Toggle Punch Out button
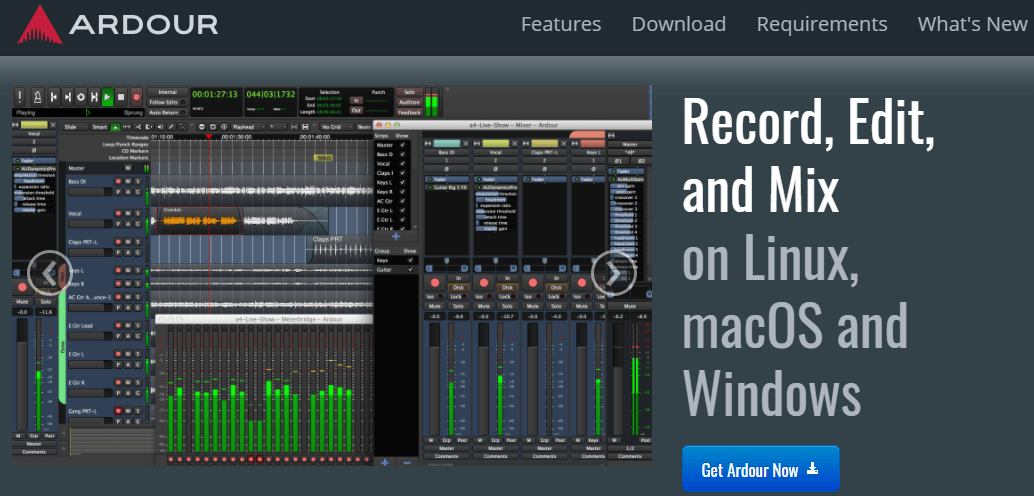Image resolution: width=1034 pixels, height=496 pixels. [356, 110]
